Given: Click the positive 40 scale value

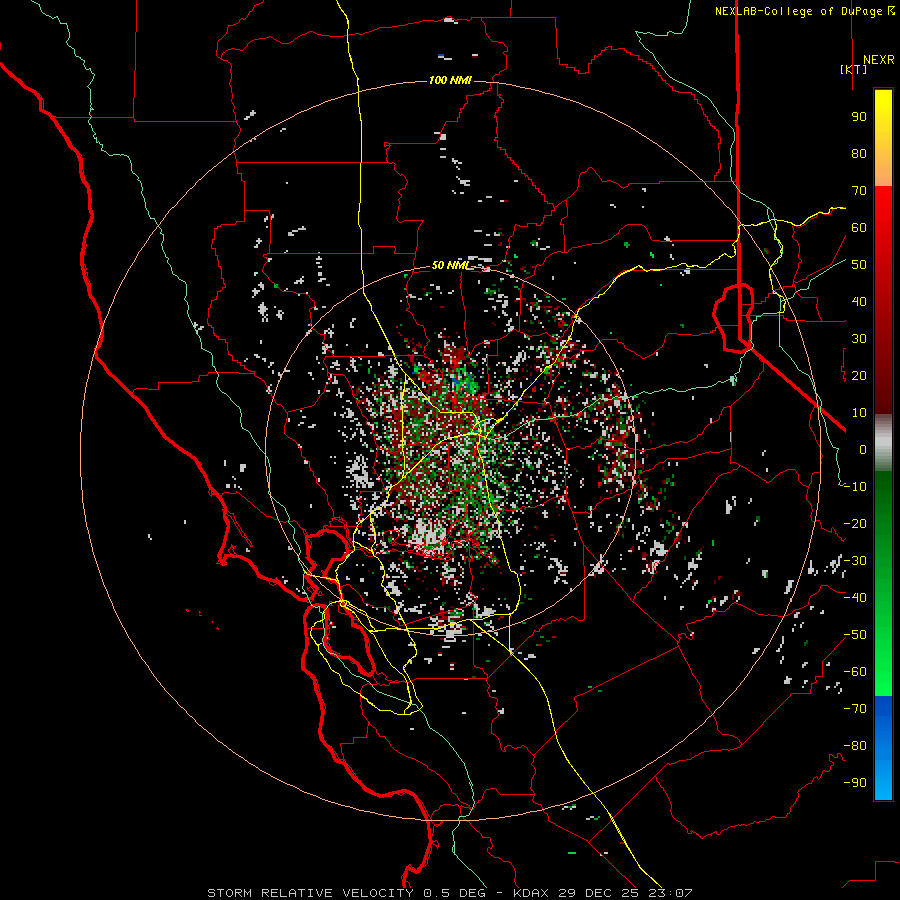Looking at the screenshot, I should [x=859, y=301].
